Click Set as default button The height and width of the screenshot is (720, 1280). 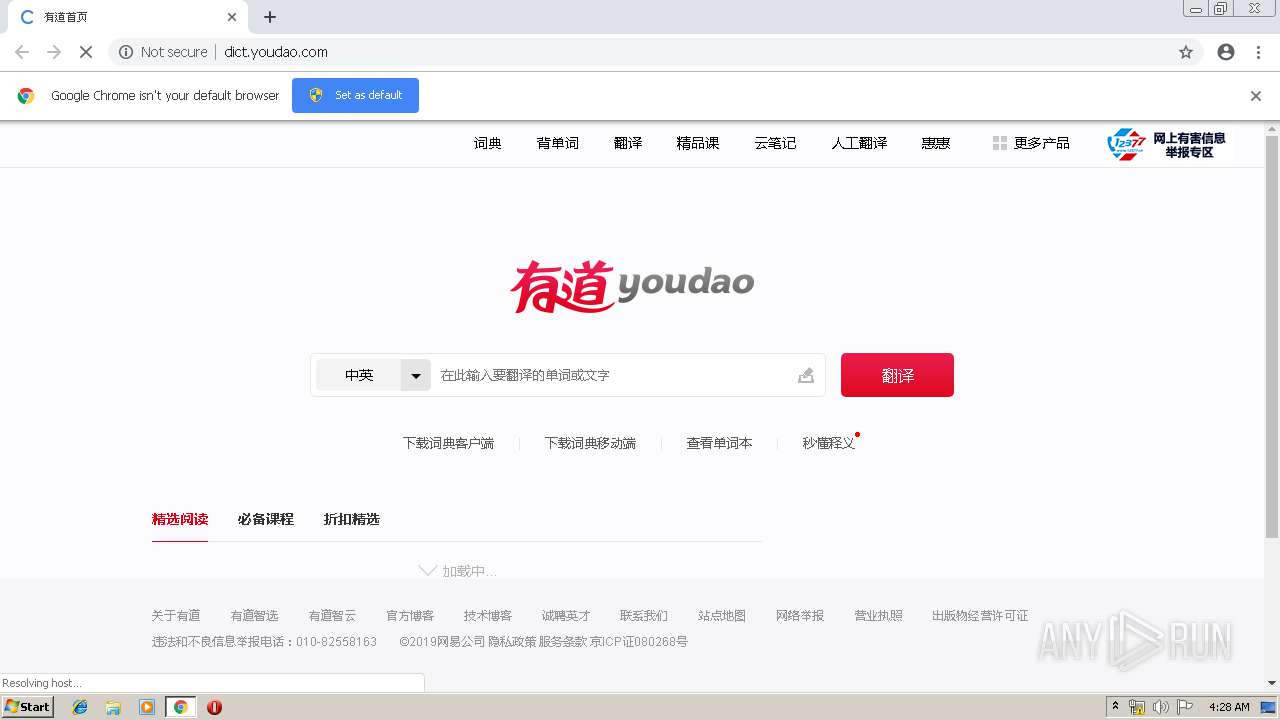point(355,95)
